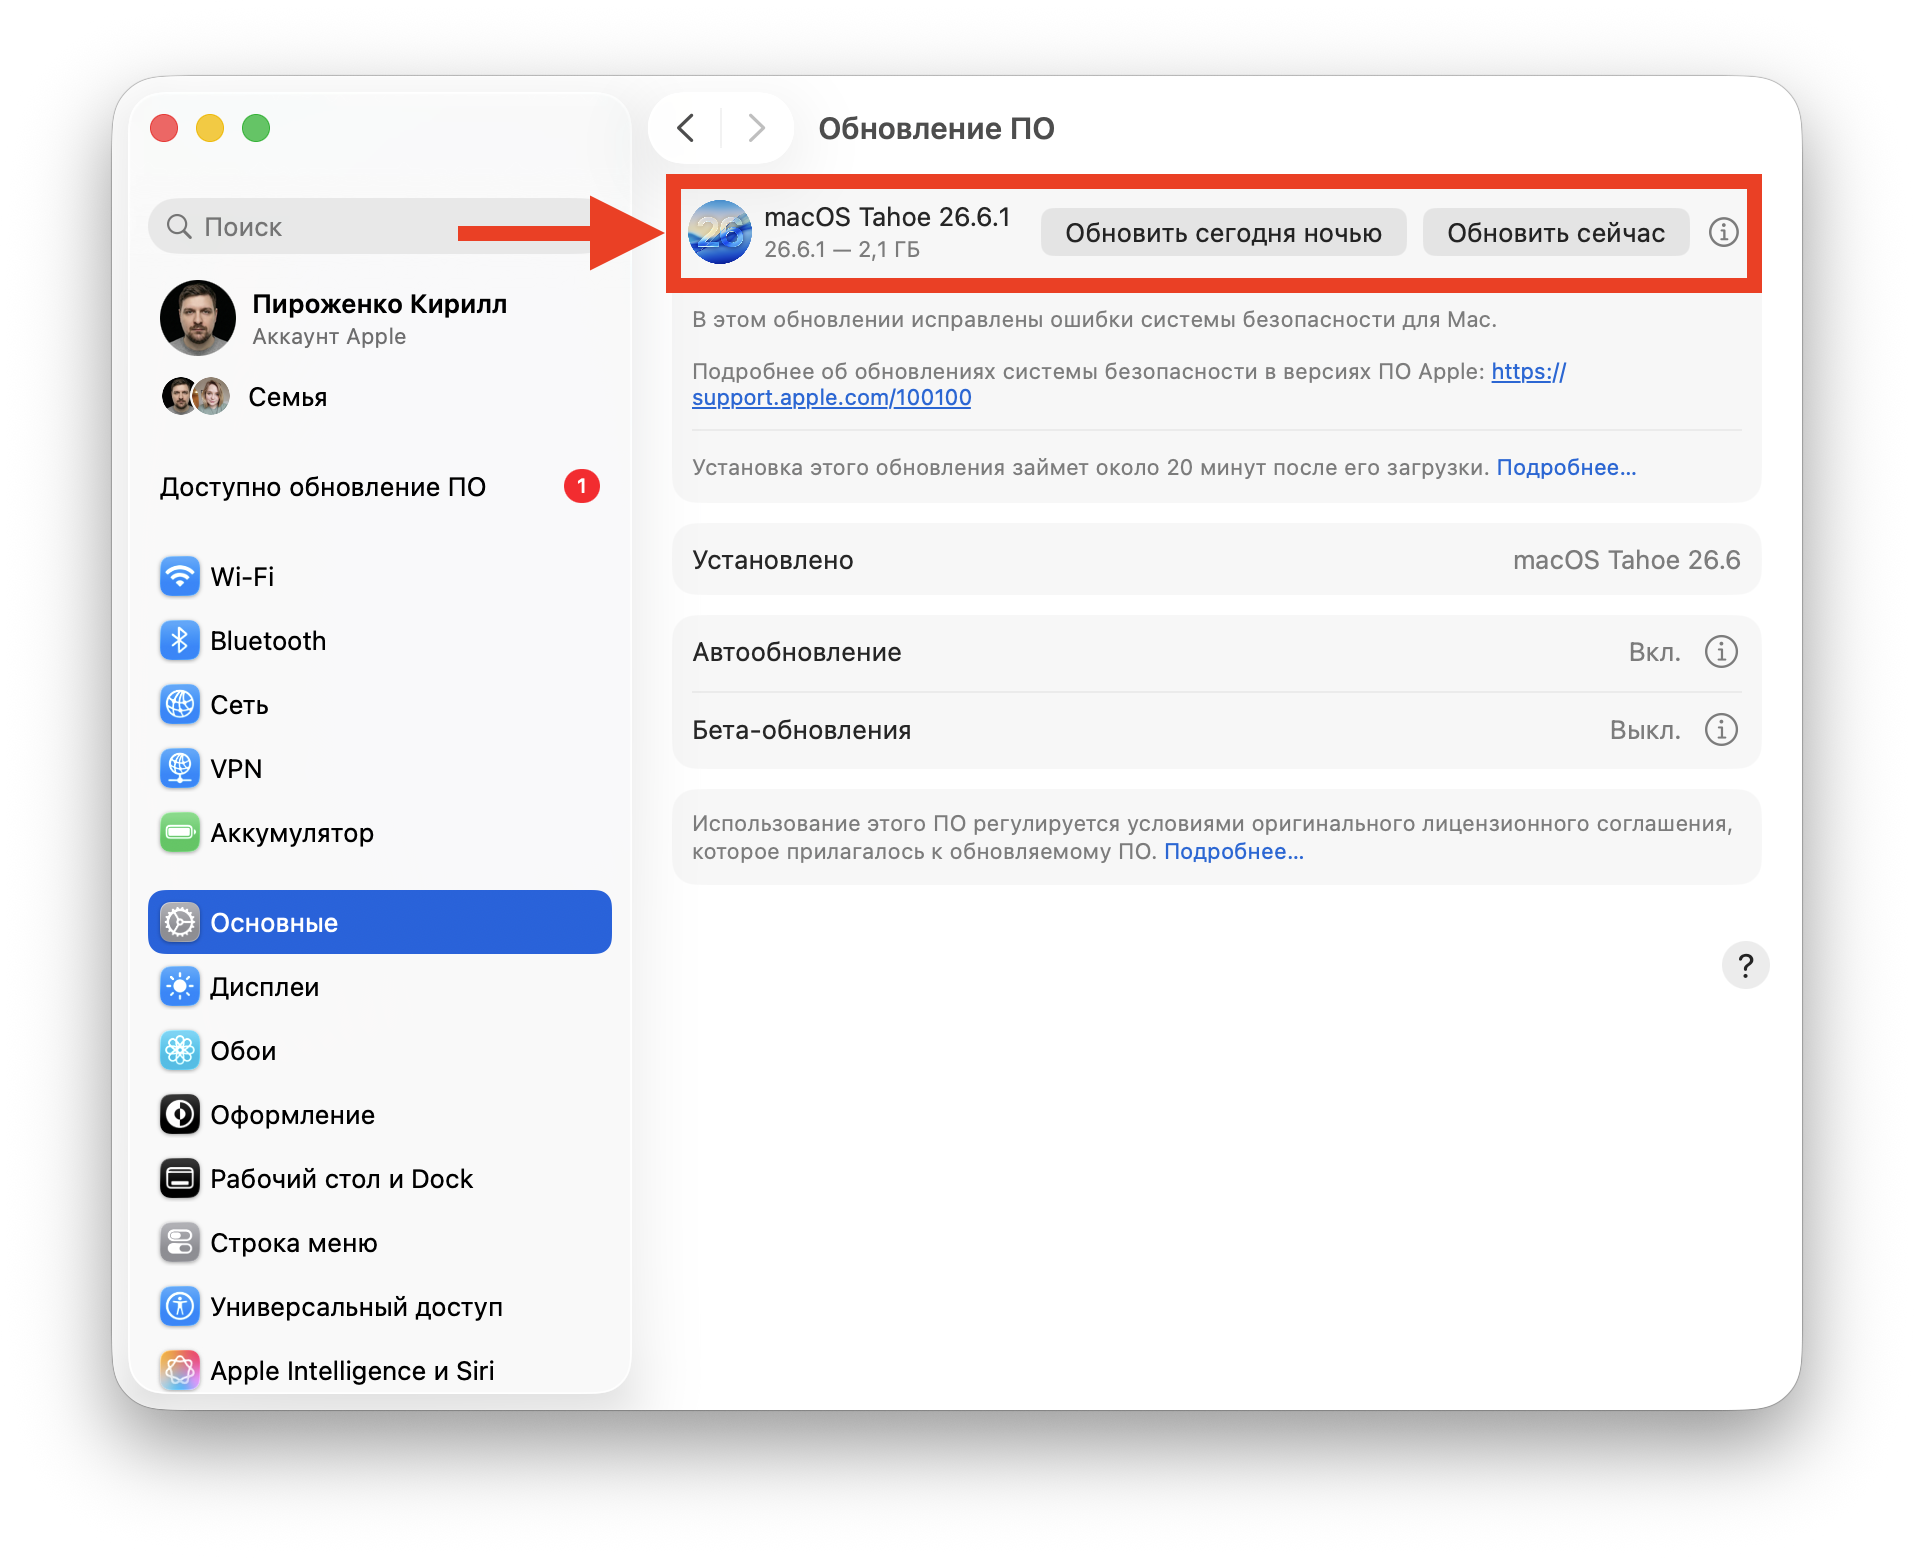Click the Аккаунт Apple subtitle

[329, 337]
